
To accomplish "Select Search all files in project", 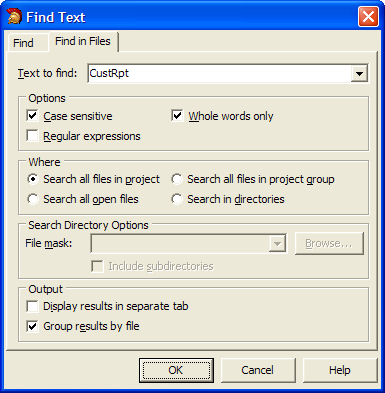I will [x=33, y=179].
